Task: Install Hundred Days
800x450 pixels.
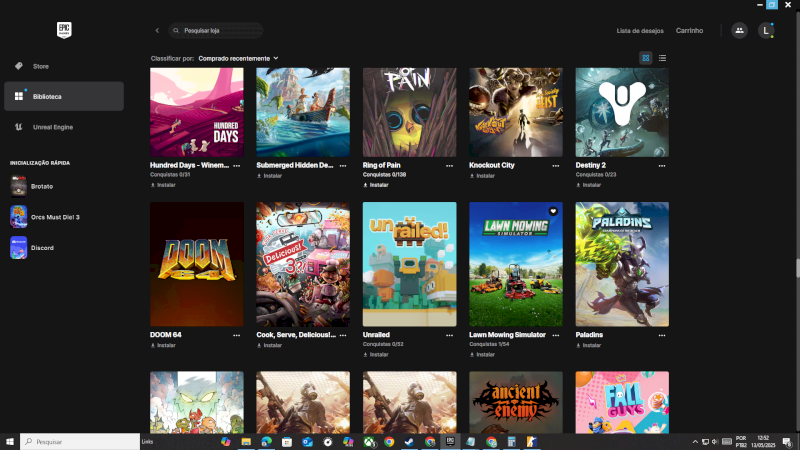Action: point(163,185)
